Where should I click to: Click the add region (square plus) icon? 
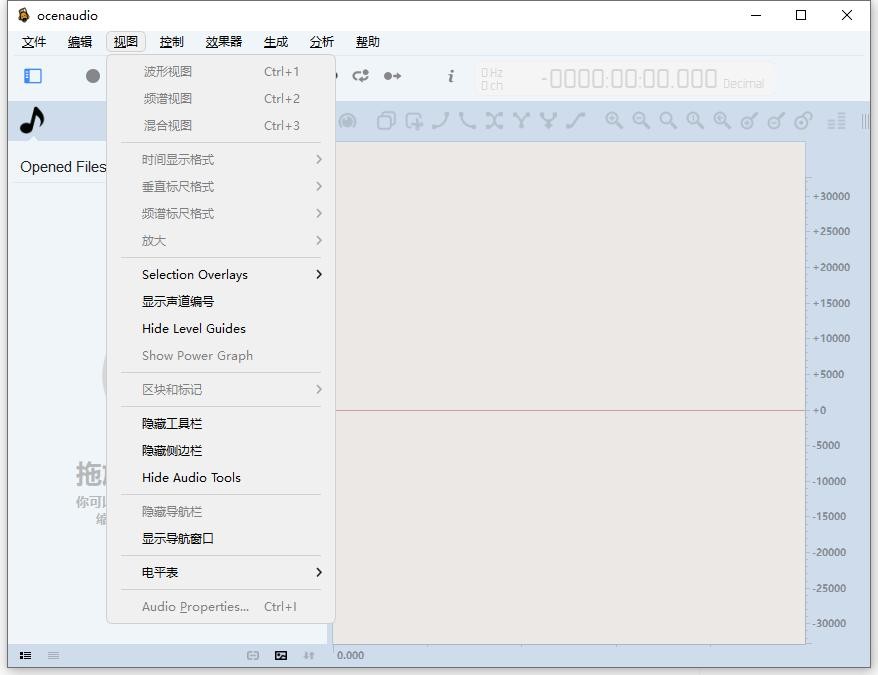coord(414,120)
